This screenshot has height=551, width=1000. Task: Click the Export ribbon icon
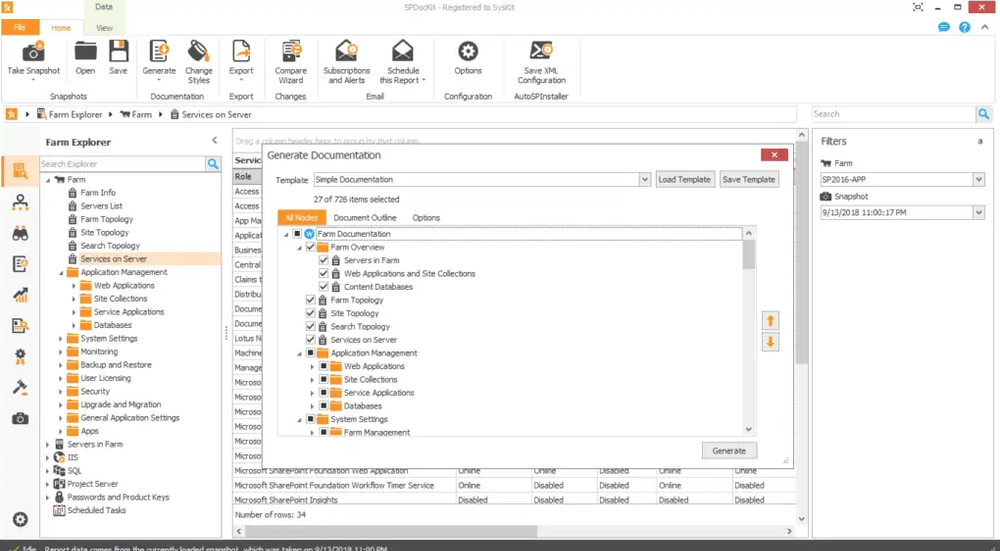(x=241, y=52)
